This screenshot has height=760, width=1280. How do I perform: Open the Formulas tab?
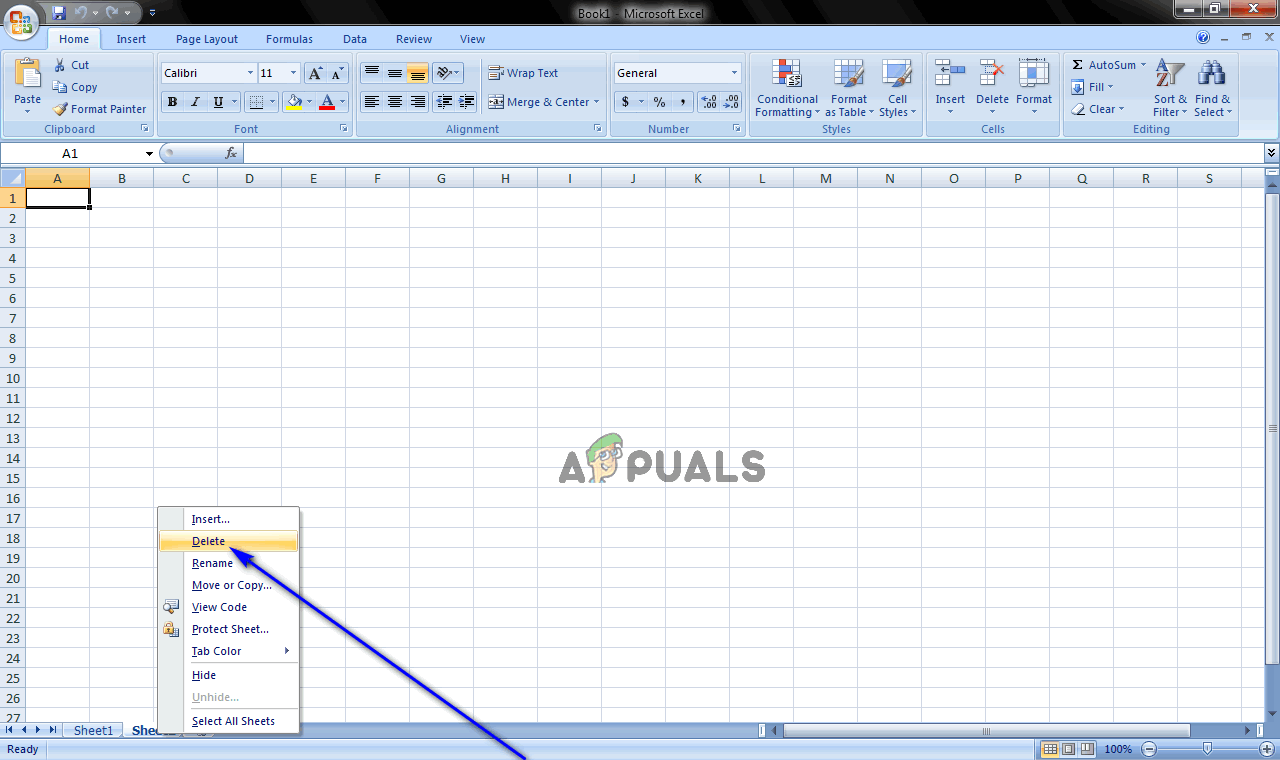(x=289, y=39)
